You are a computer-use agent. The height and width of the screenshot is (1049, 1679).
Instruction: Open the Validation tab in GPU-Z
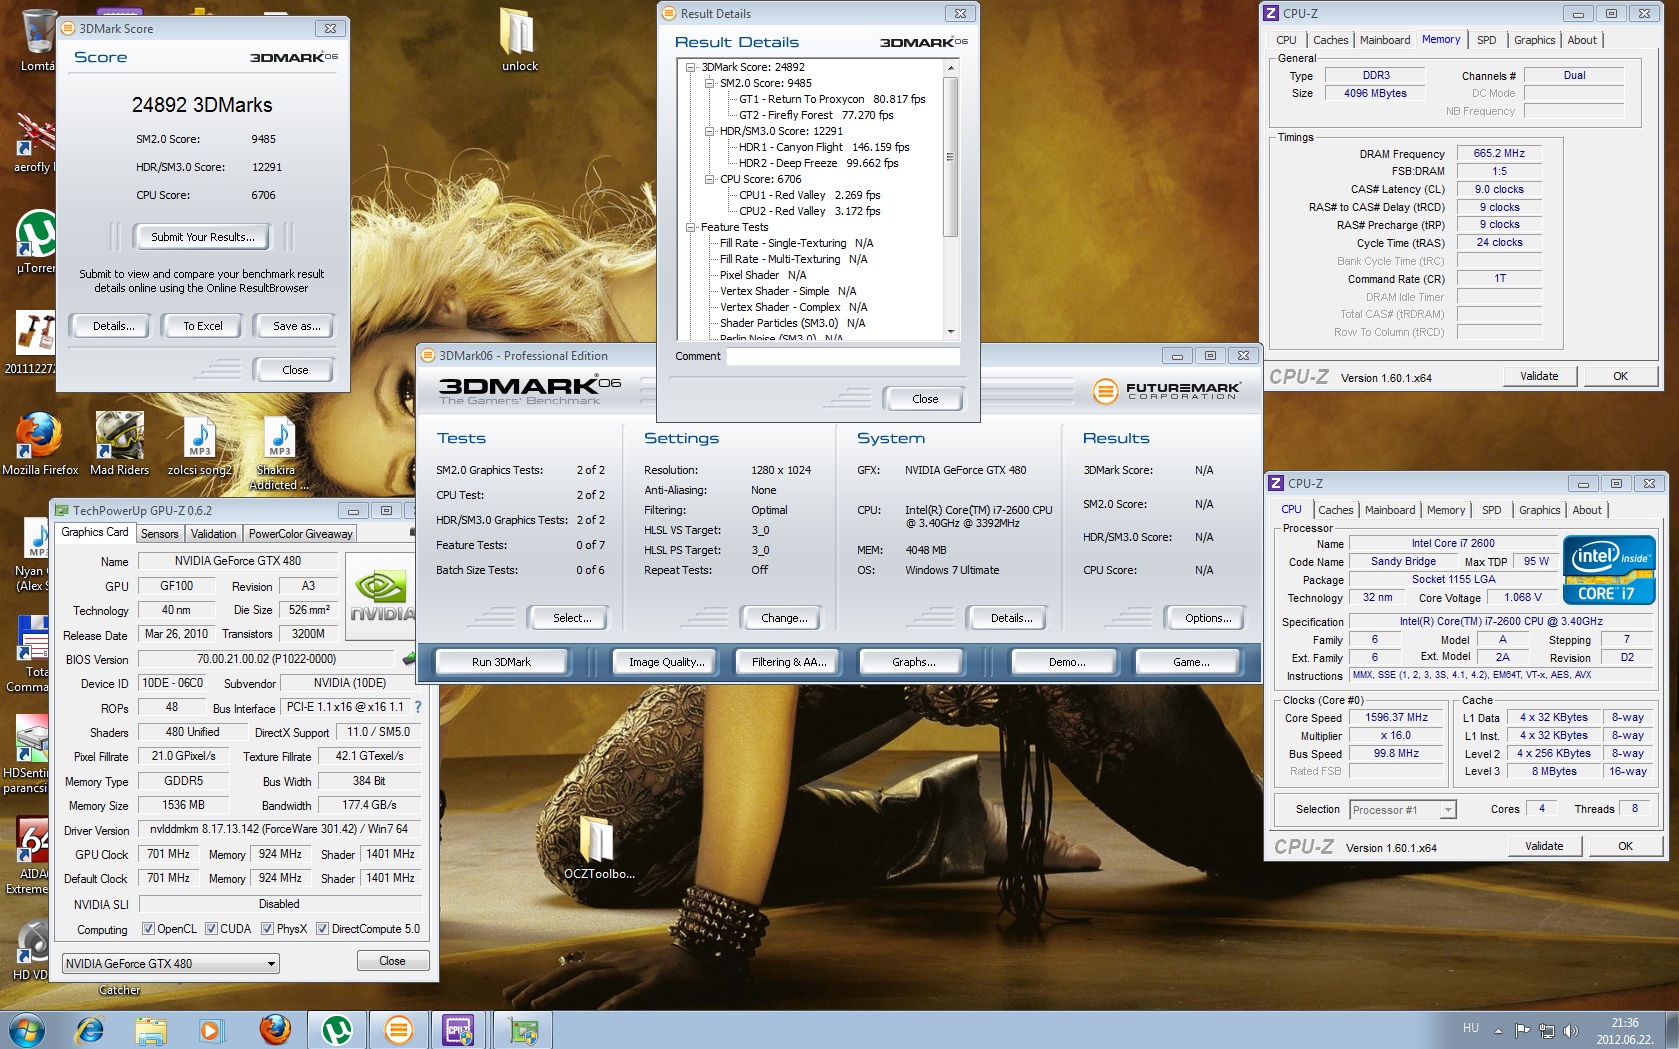(x=214, y=534)
